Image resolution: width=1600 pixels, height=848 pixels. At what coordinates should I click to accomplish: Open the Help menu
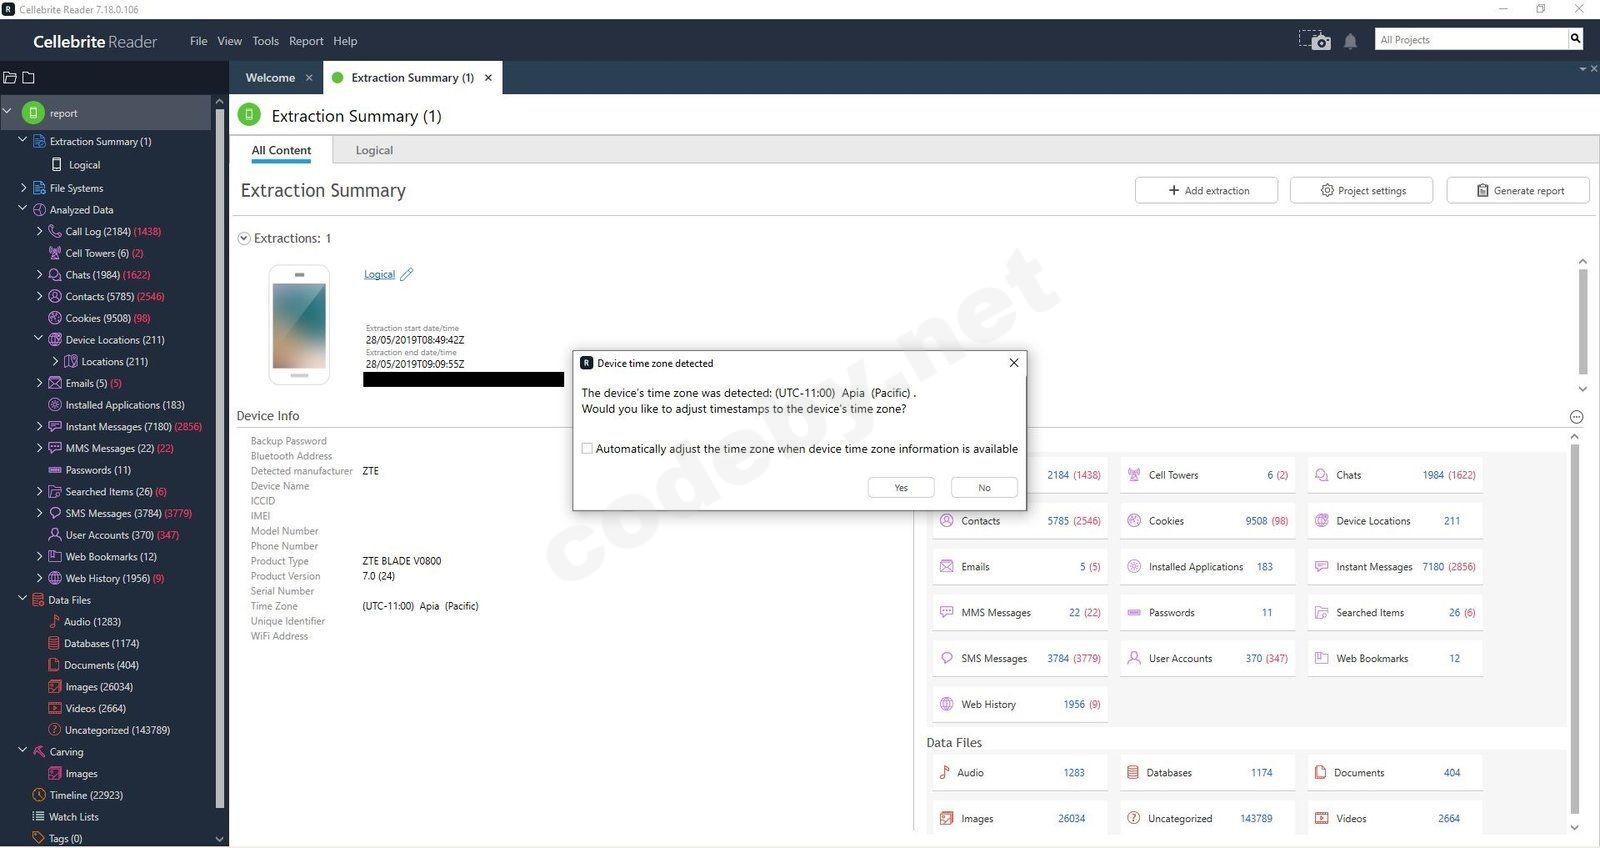coord(345,41)
